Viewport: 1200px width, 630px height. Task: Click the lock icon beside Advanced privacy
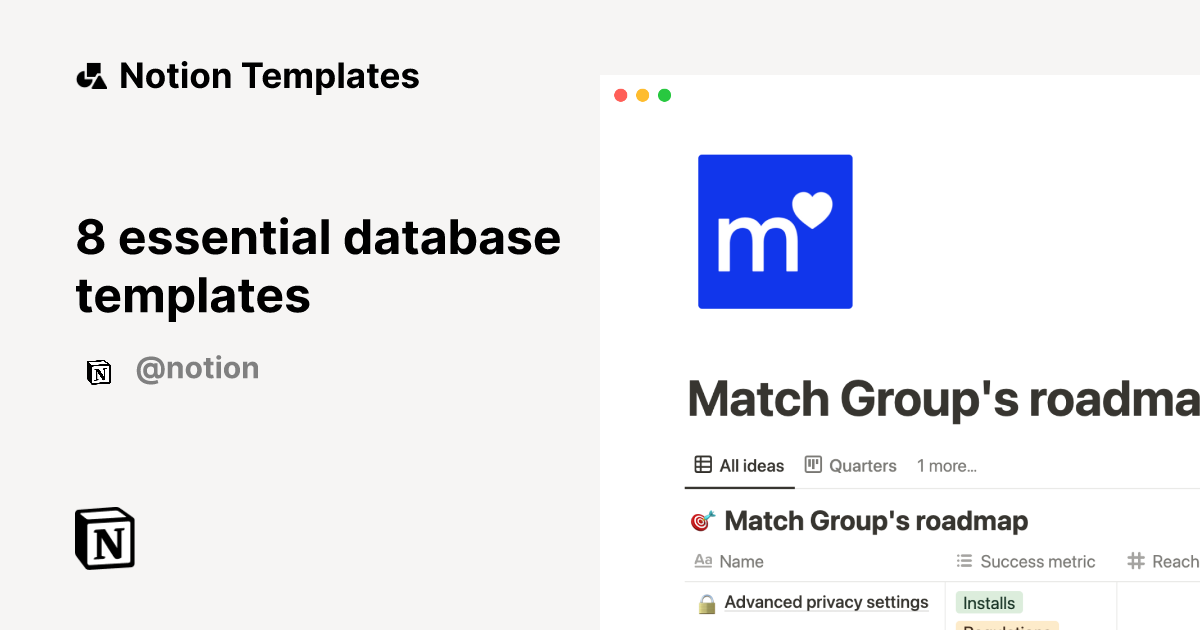click(x=707, y=603)
